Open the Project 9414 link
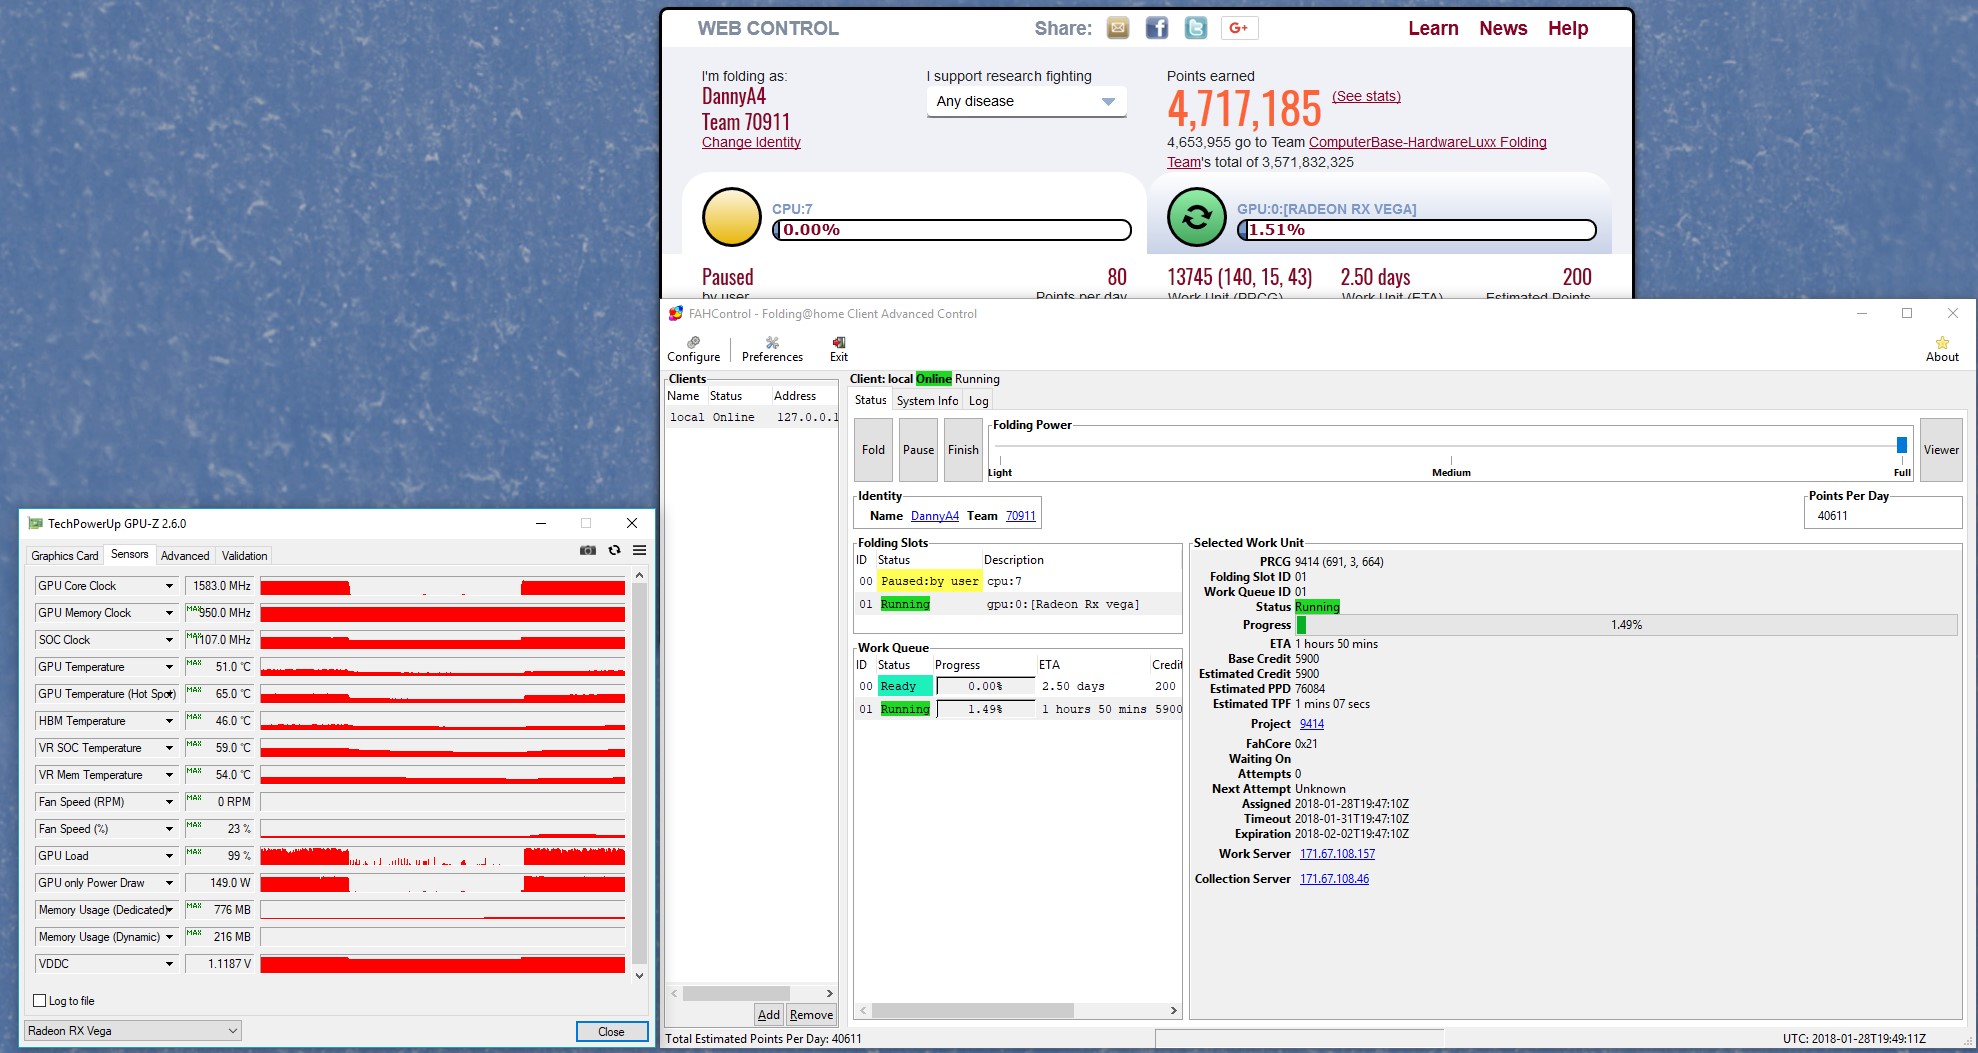The width and height of the screenshot is (1978, 1053). point(1312,724)
